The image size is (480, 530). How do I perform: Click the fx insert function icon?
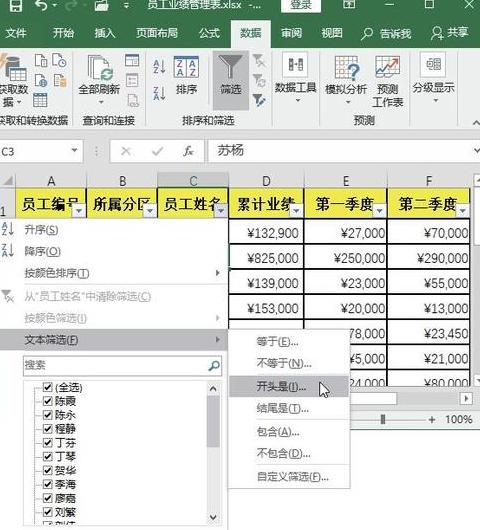pos(188,151)
